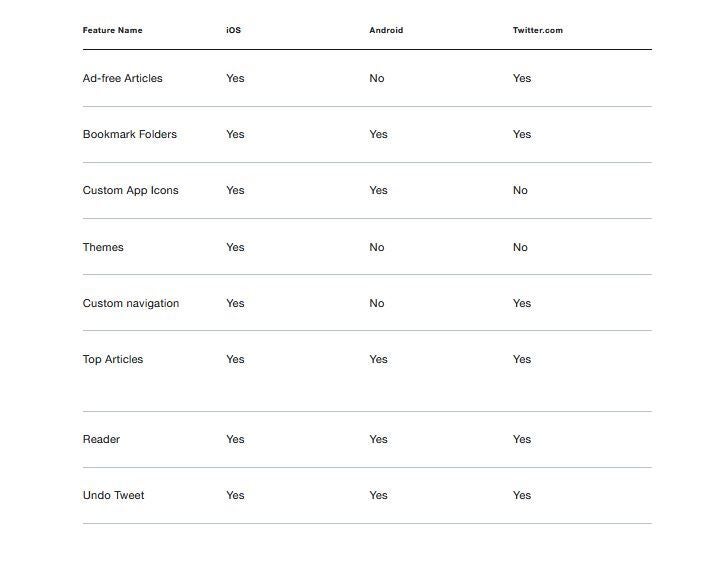Click Twitter.com's No value for Themes

(520, 247)
